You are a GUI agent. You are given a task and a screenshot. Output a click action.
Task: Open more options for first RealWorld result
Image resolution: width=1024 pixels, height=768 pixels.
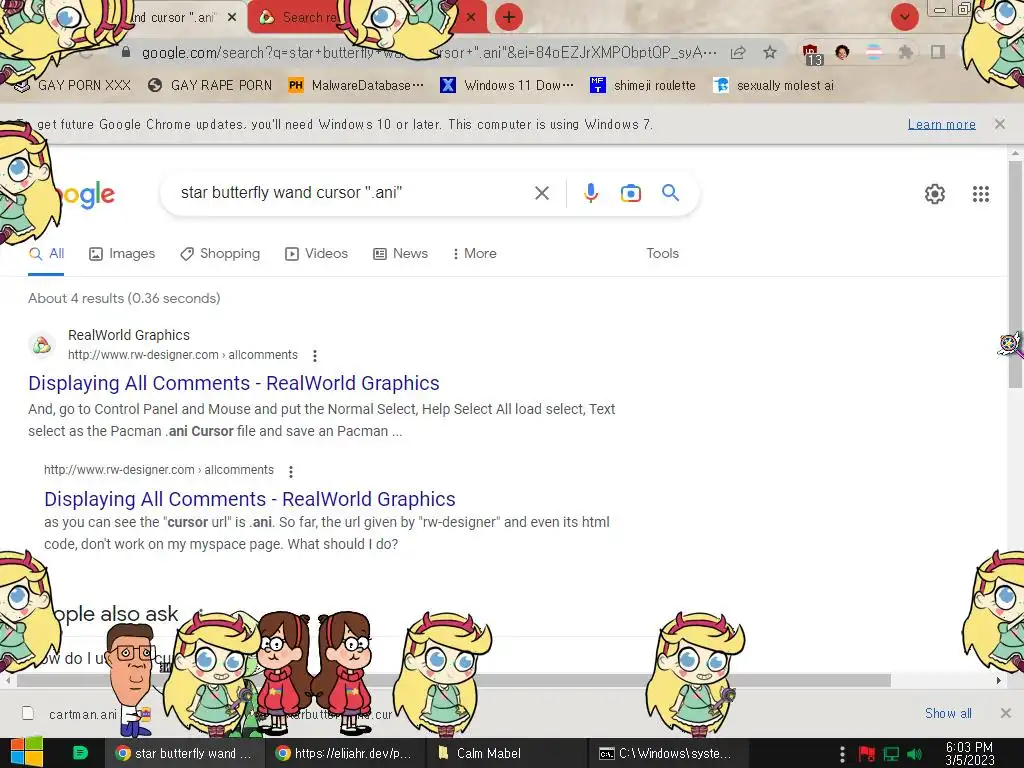315,355
